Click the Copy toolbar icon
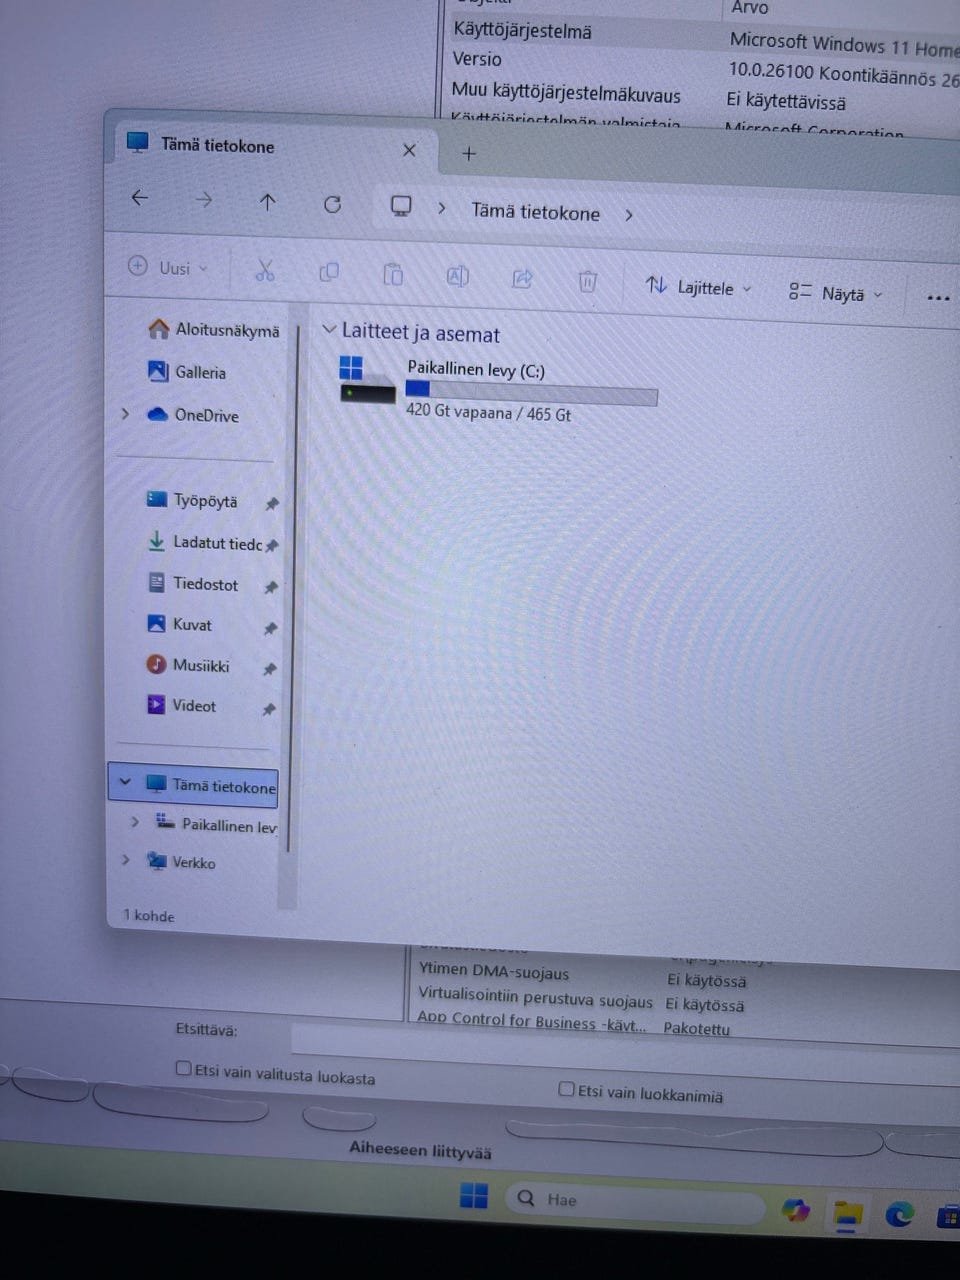Viewport: 960px width, 1280px height. coord(329,272)
